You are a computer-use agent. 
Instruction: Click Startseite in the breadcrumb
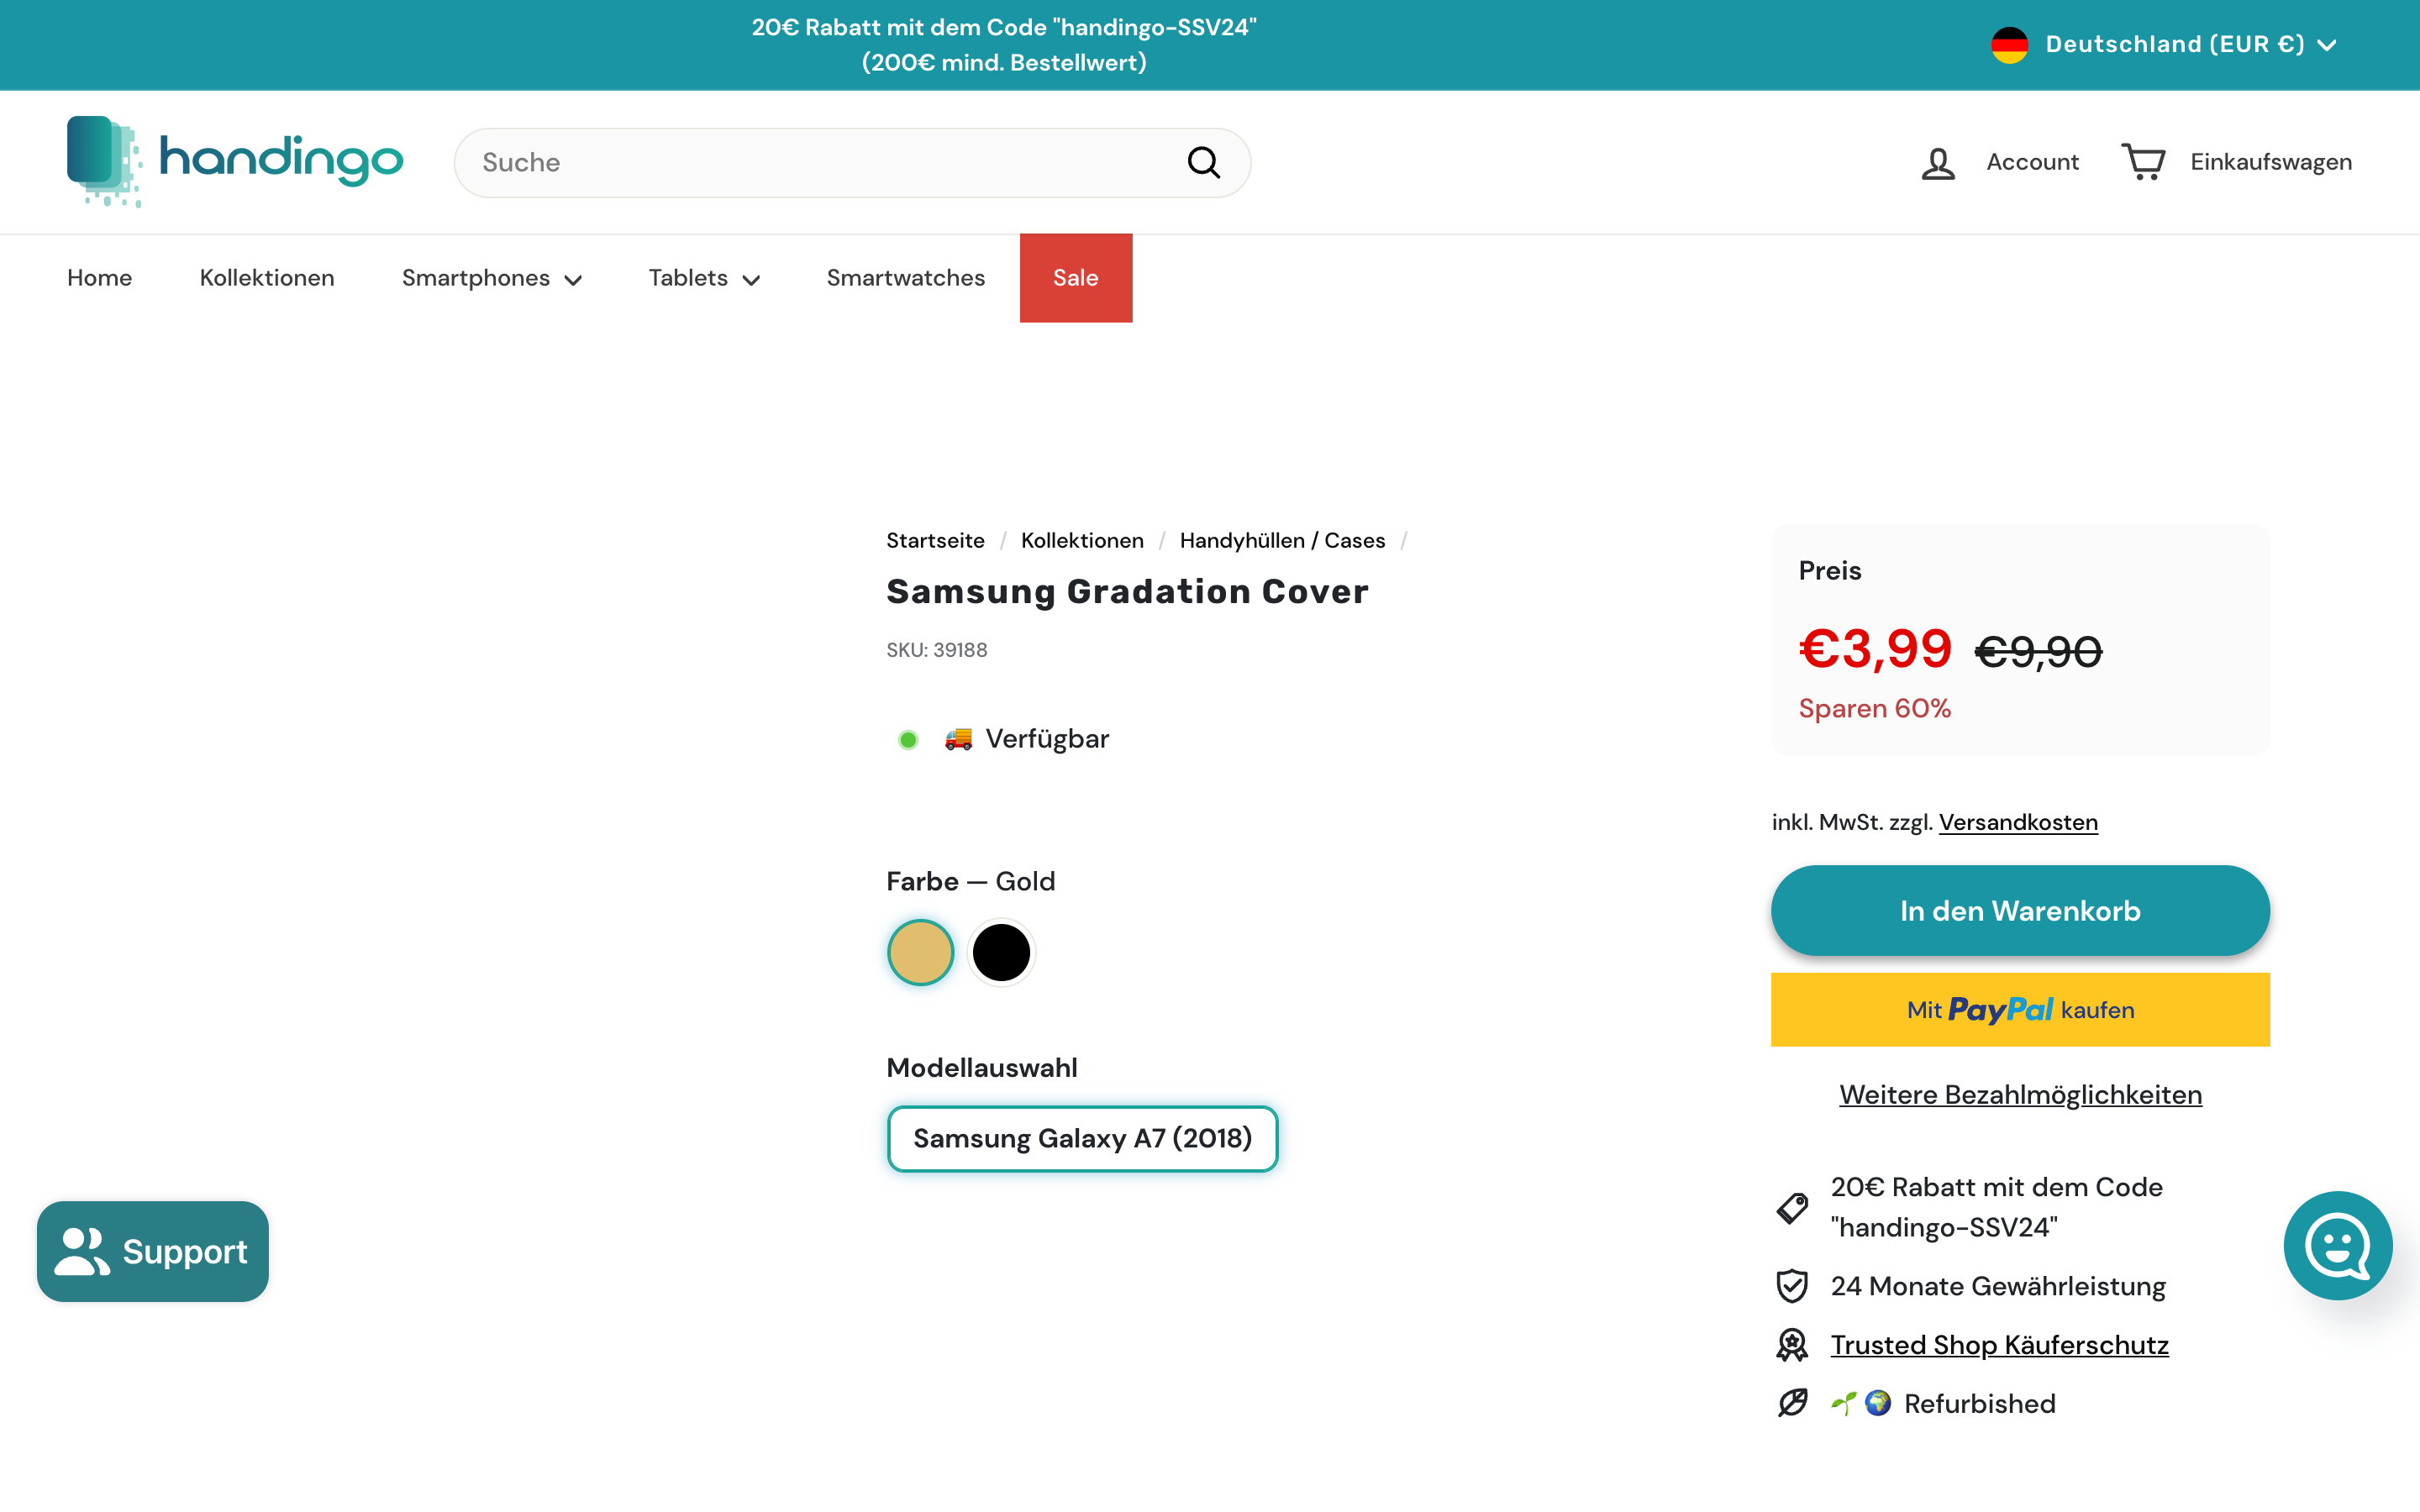click(935, 541)
